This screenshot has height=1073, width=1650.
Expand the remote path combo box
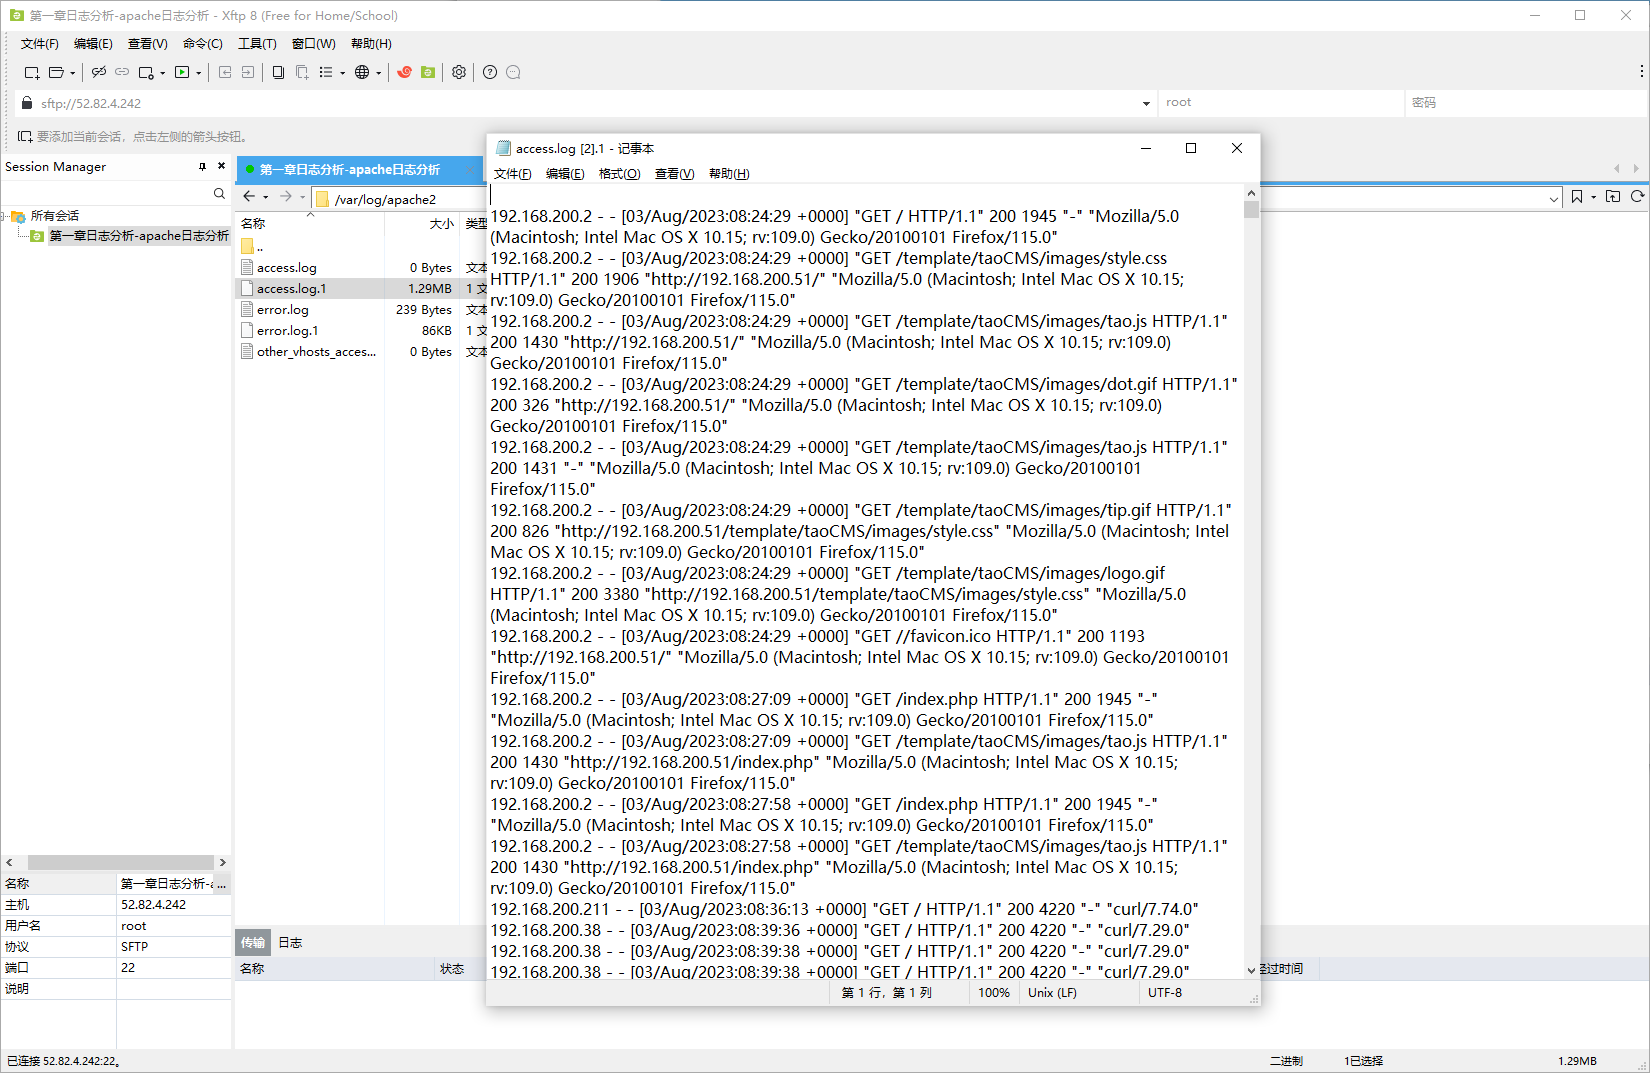1553,198
